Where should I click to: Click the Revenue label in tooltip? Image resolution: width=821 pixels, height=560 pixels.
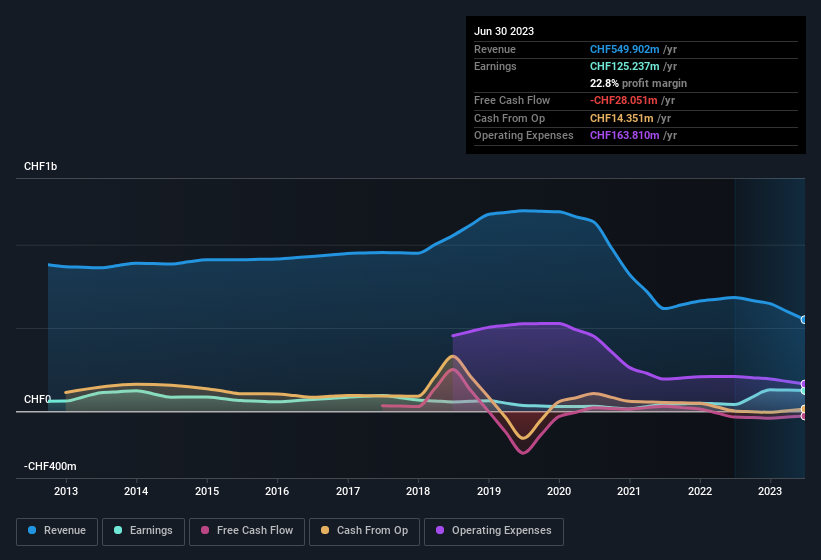(x=495, y=49)
